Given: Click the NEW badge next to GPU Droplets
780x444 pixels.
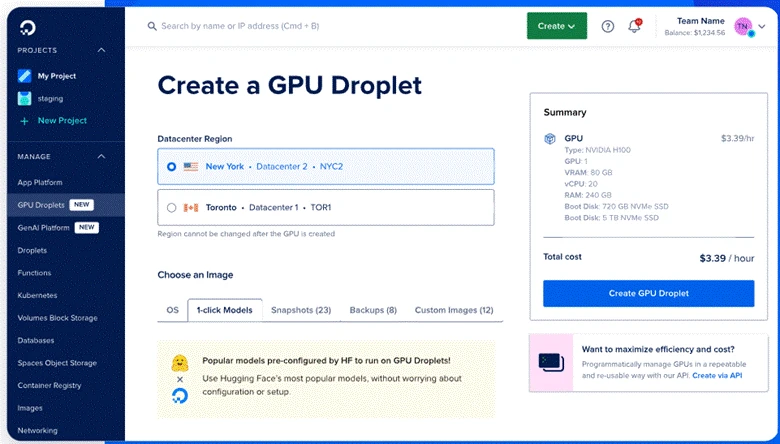Looking at the screenshot, I should tap(82, 205).
